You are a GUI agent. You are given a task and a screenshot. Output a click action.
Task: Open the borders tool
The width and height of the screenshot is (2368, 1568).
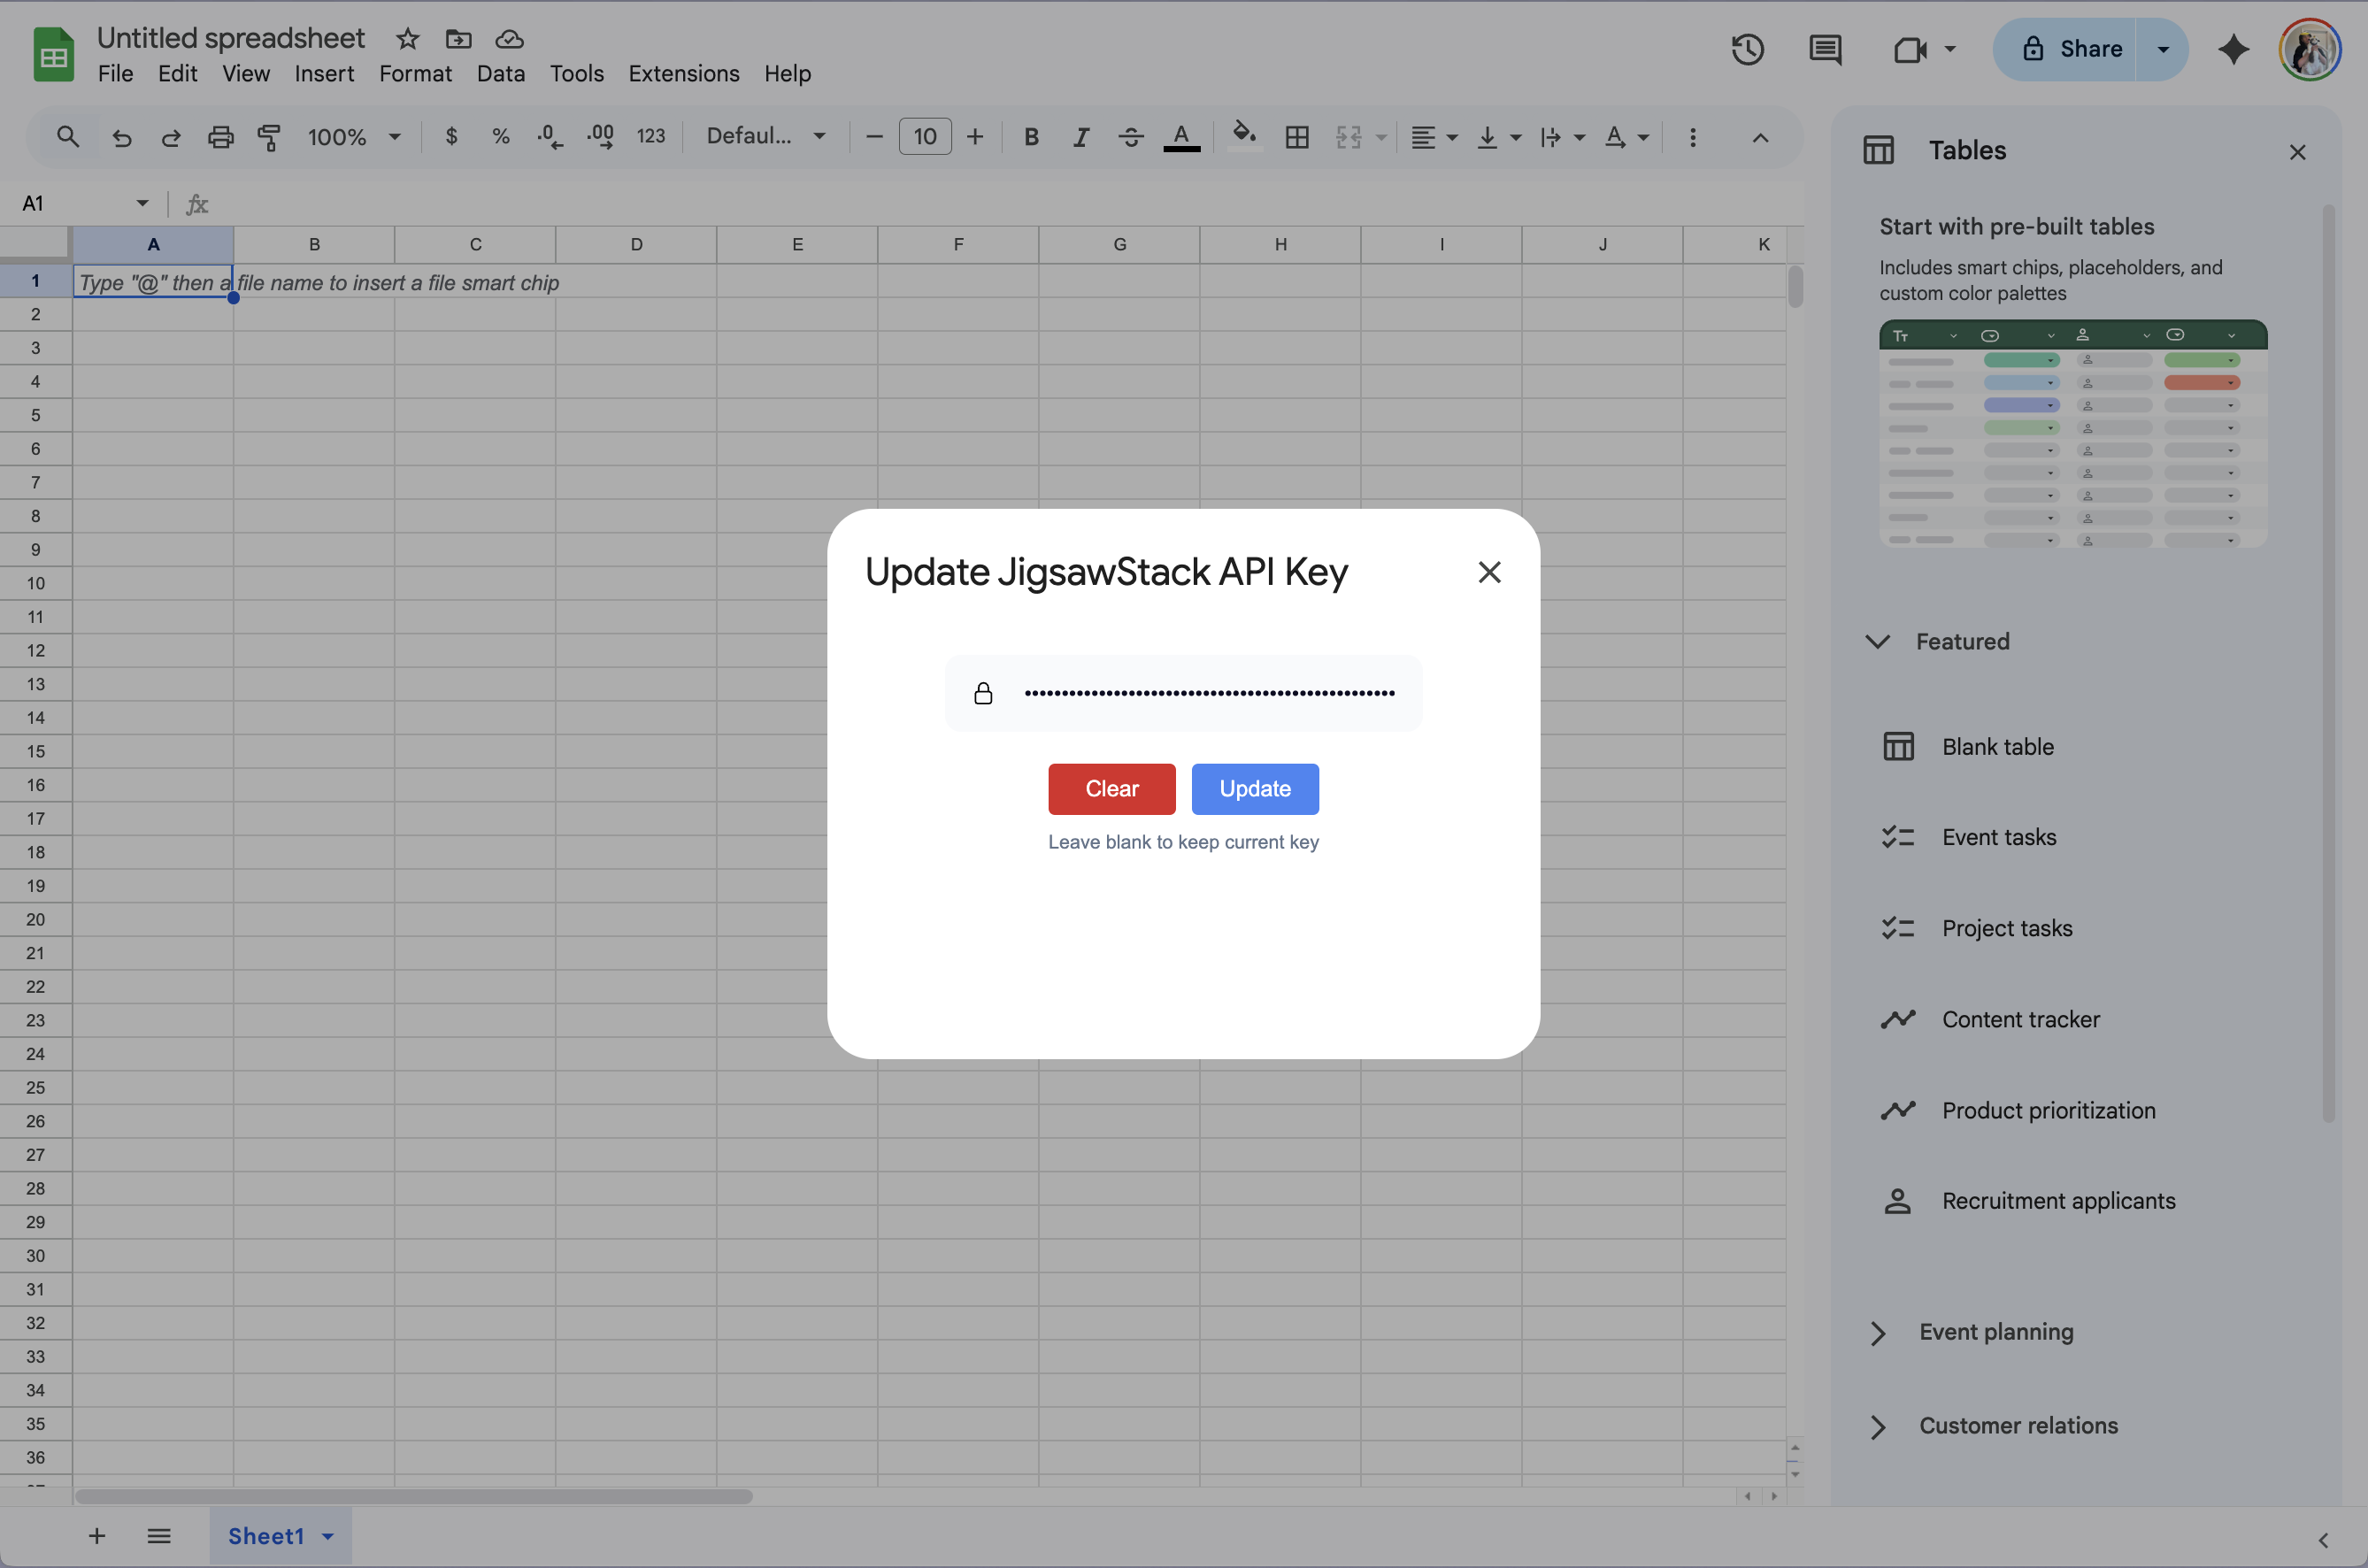1297,137
